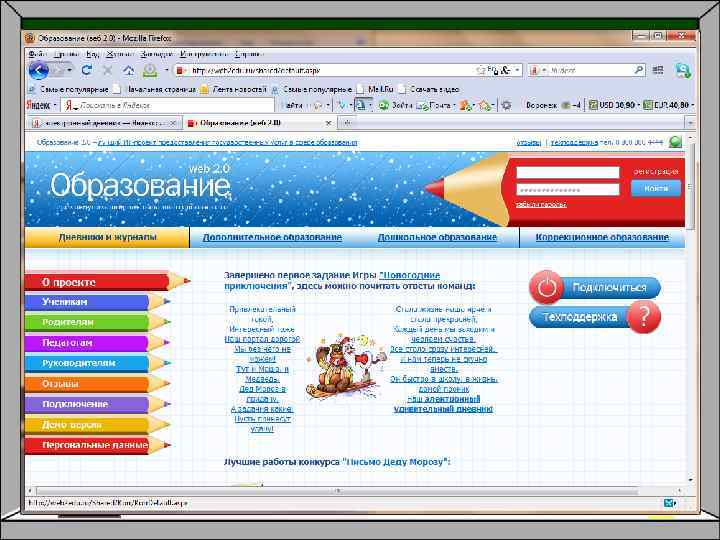Click the Firefox icon in title bar
This screenshot has width=720, height=540.
[x=31, y=38]
